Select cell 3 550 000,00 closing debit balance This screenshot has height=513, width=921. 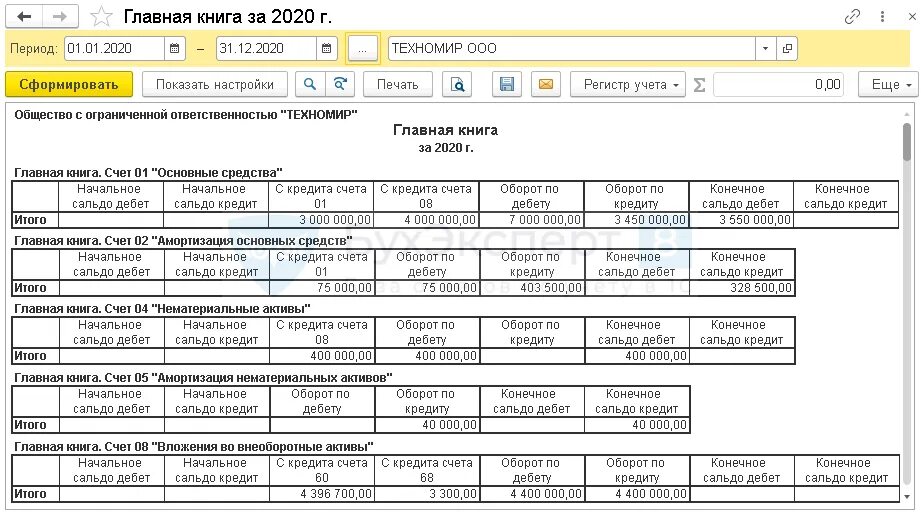click(x=741, y=220)
